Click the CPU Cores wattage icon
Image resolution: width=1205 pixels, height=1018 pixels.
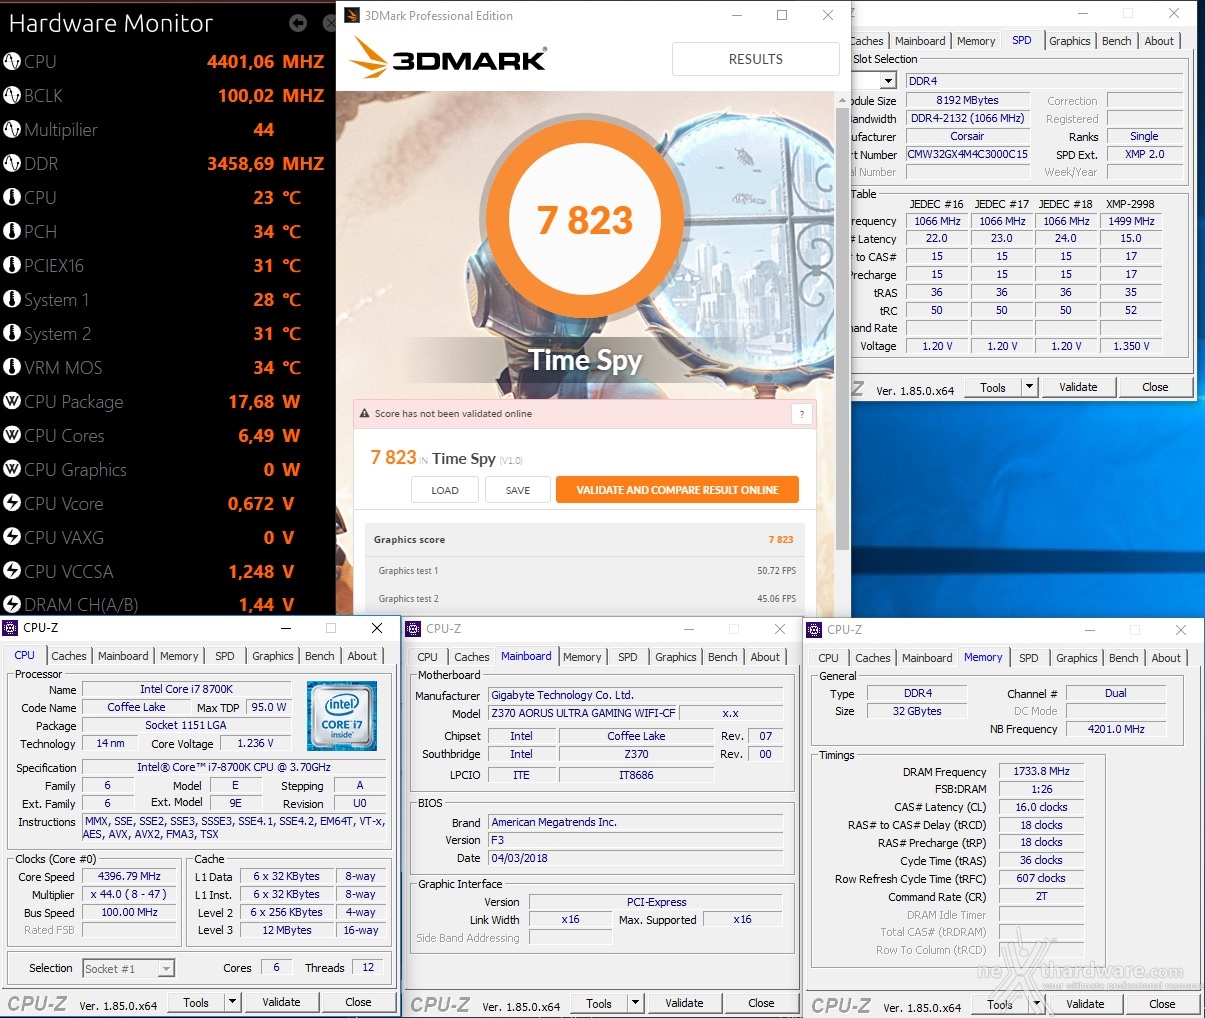point(12,435)
